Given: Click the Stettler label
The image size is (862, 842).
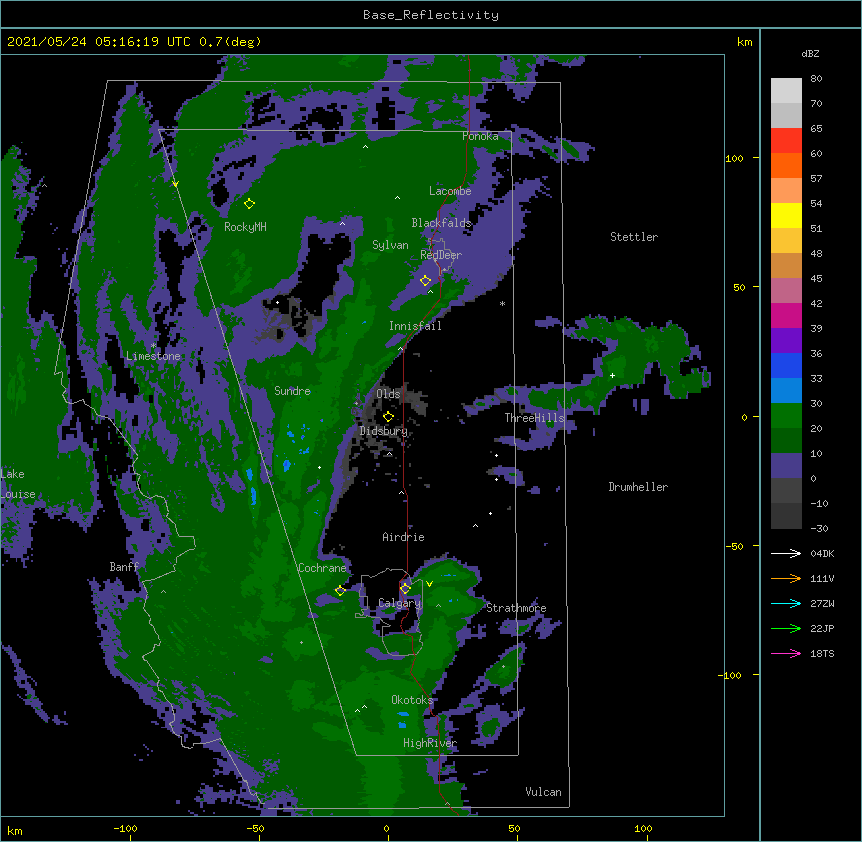Looking at the screenshot, I should point(634,237).
